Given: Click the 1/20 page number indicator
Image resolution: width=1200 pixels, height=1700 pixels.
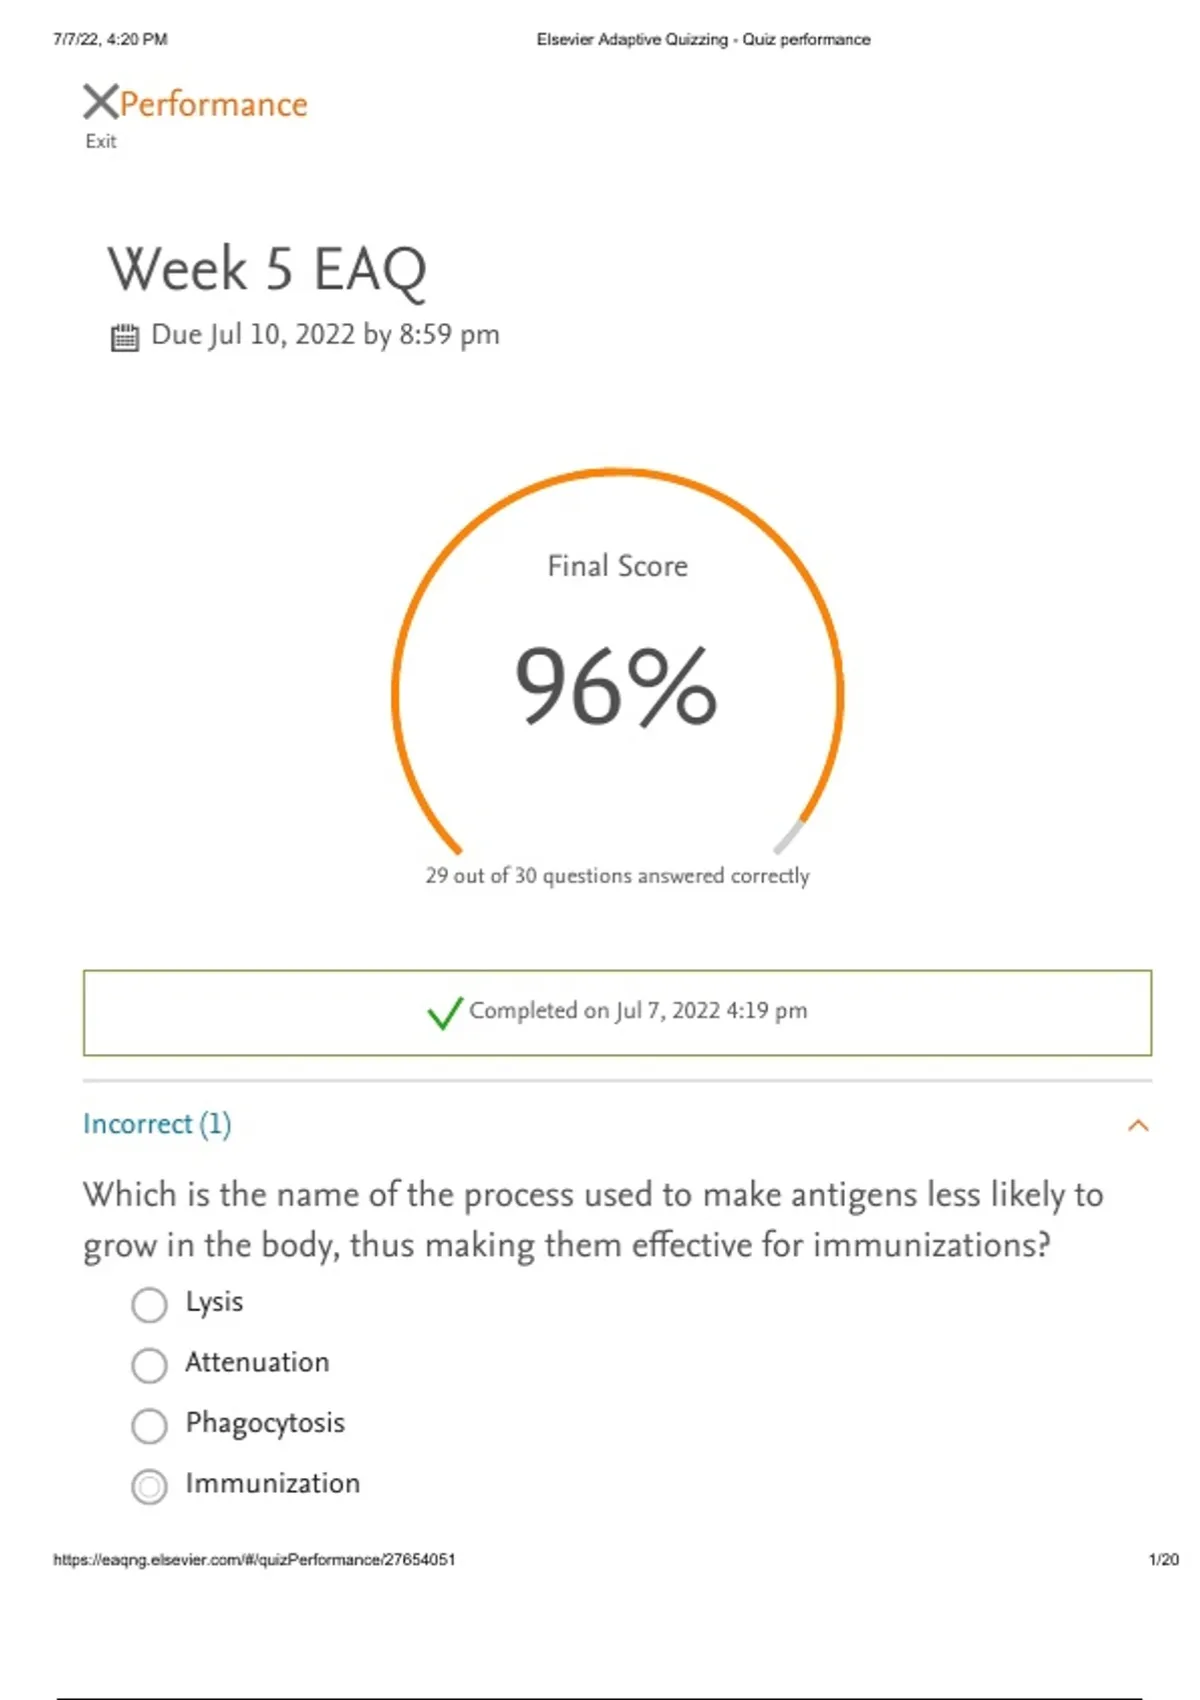Looking at the screenshot, I should [x=1163, y=1559].
